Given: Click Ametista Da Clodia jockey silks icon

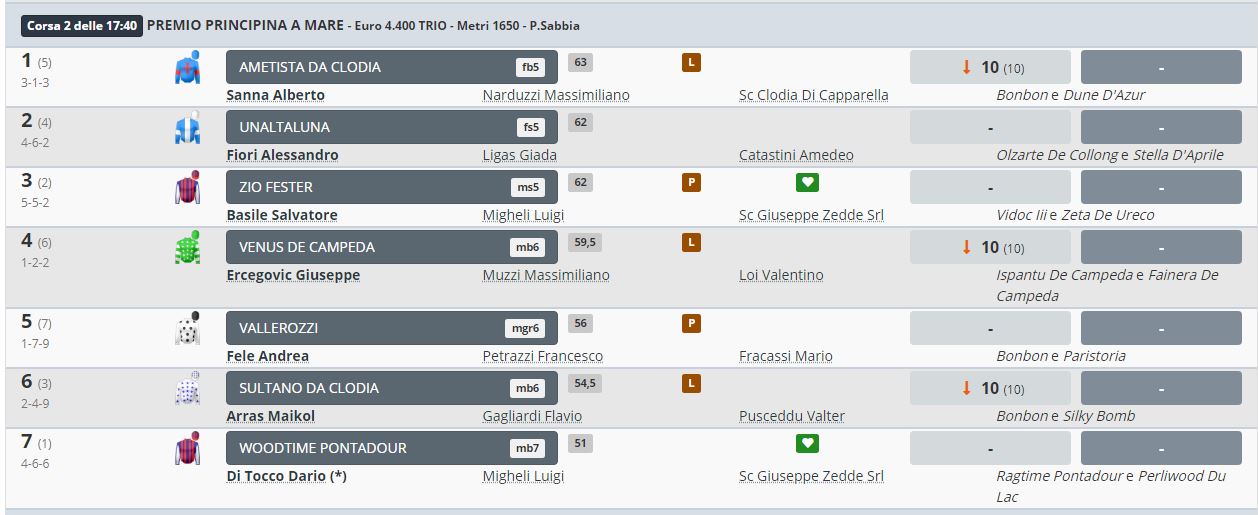Looking at the screenshot, I should [187, 68].
